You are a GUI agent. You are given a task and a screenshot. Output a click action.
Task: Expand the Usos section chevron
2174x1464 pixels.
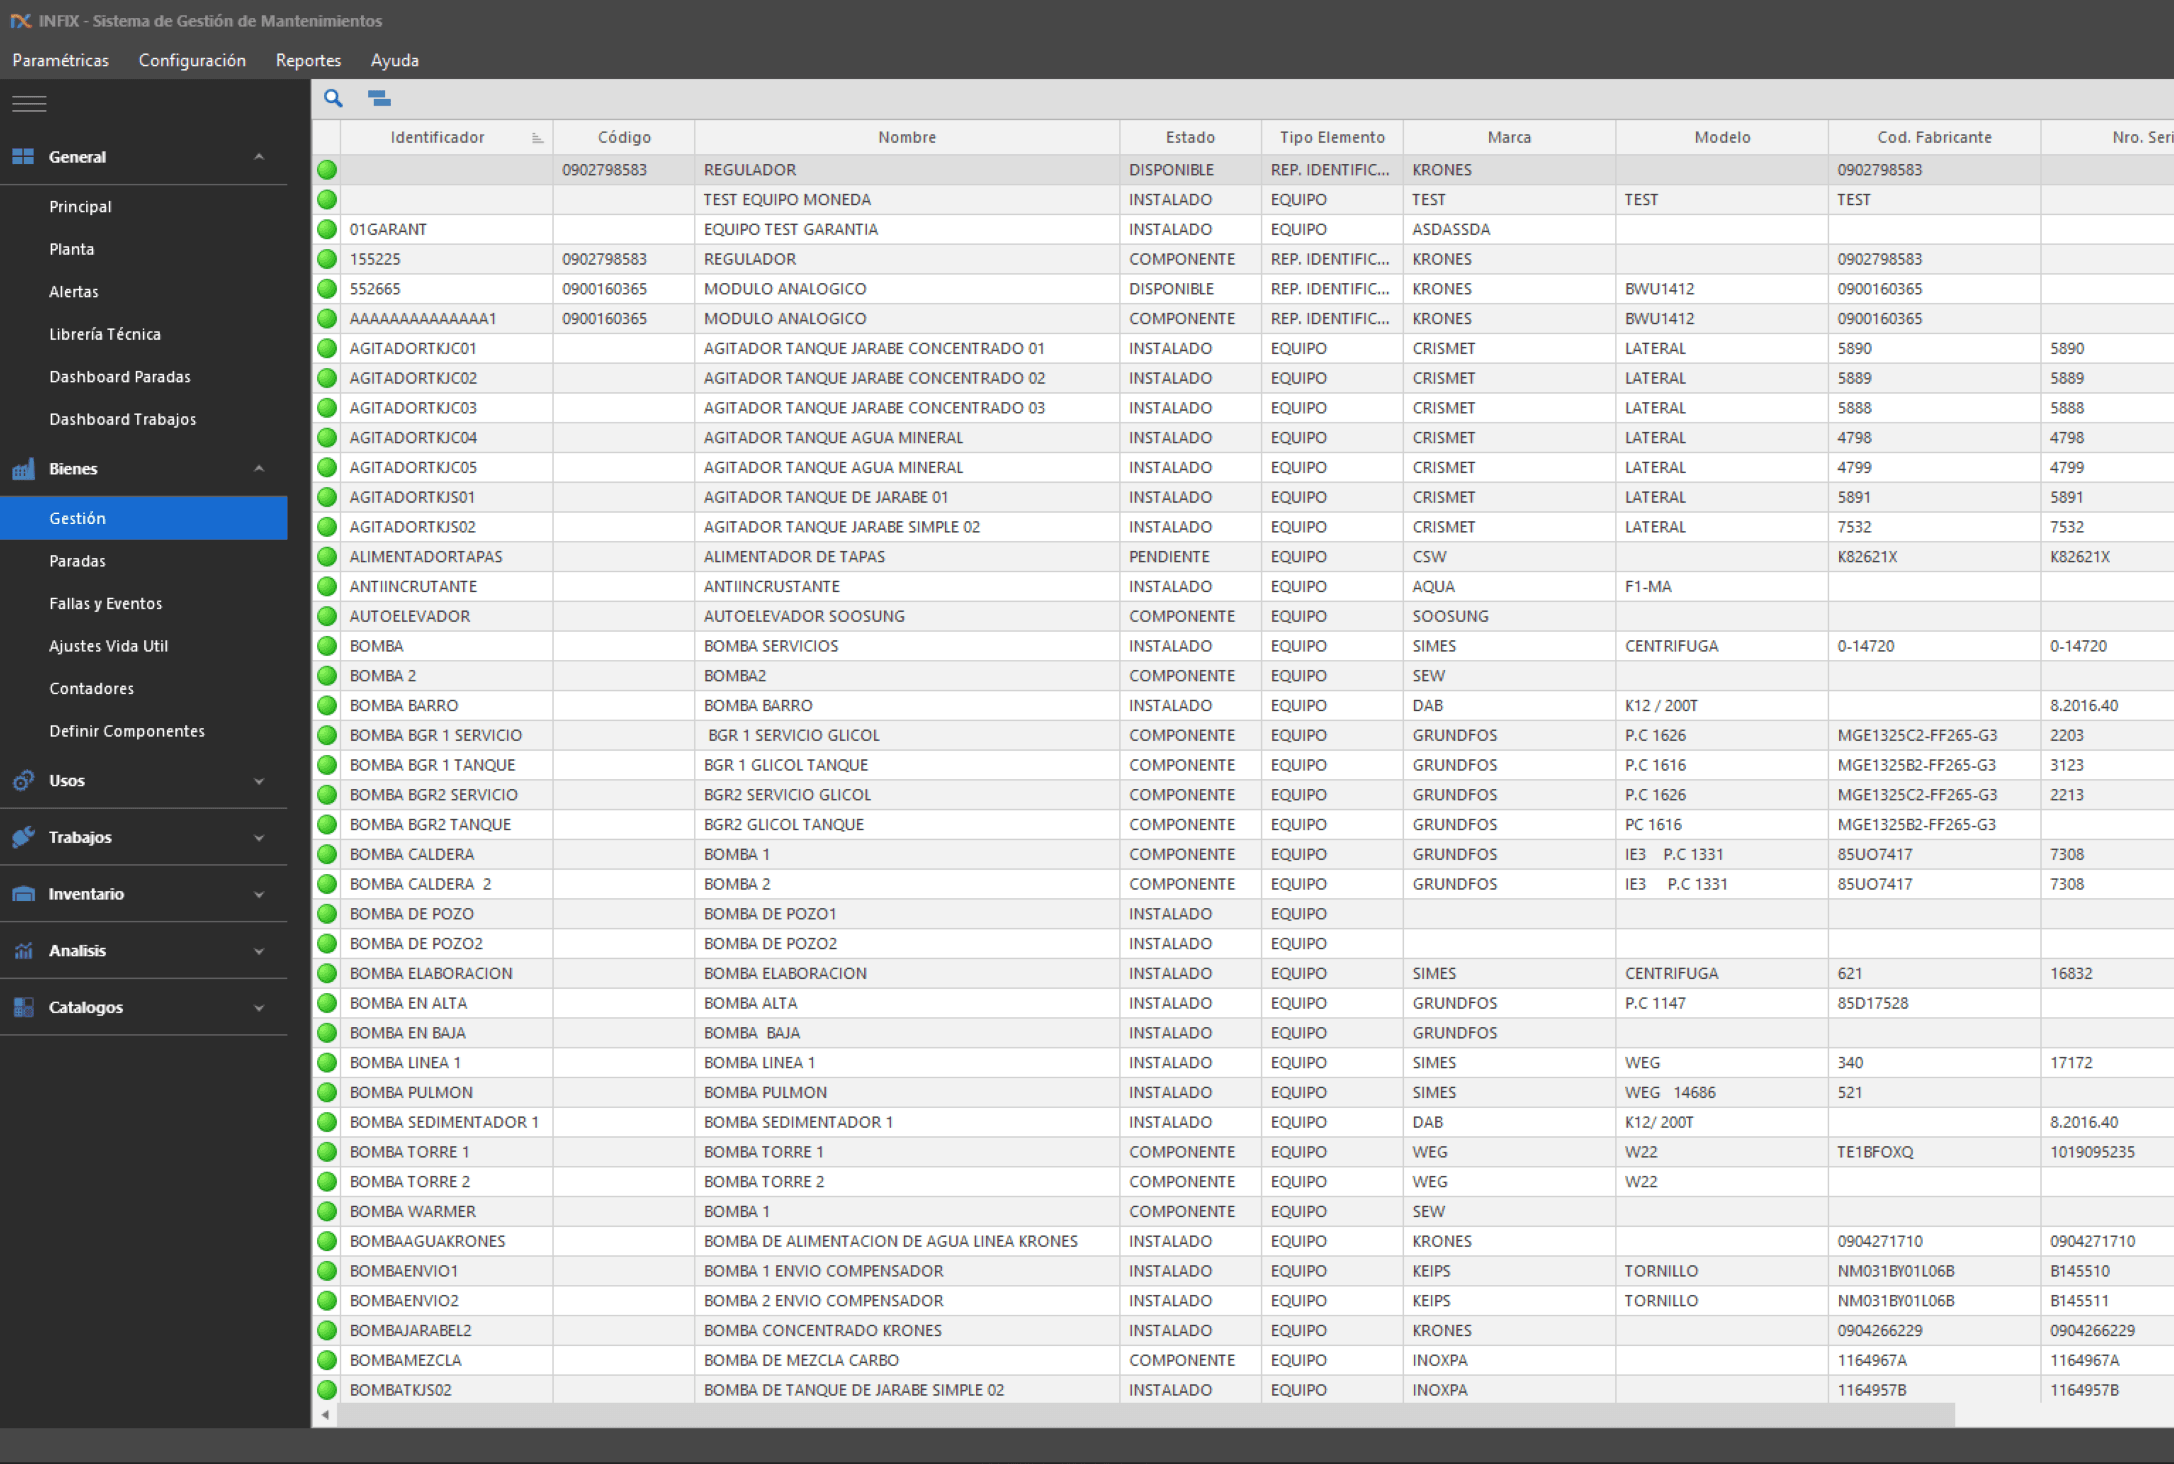(x=259, y=781)
